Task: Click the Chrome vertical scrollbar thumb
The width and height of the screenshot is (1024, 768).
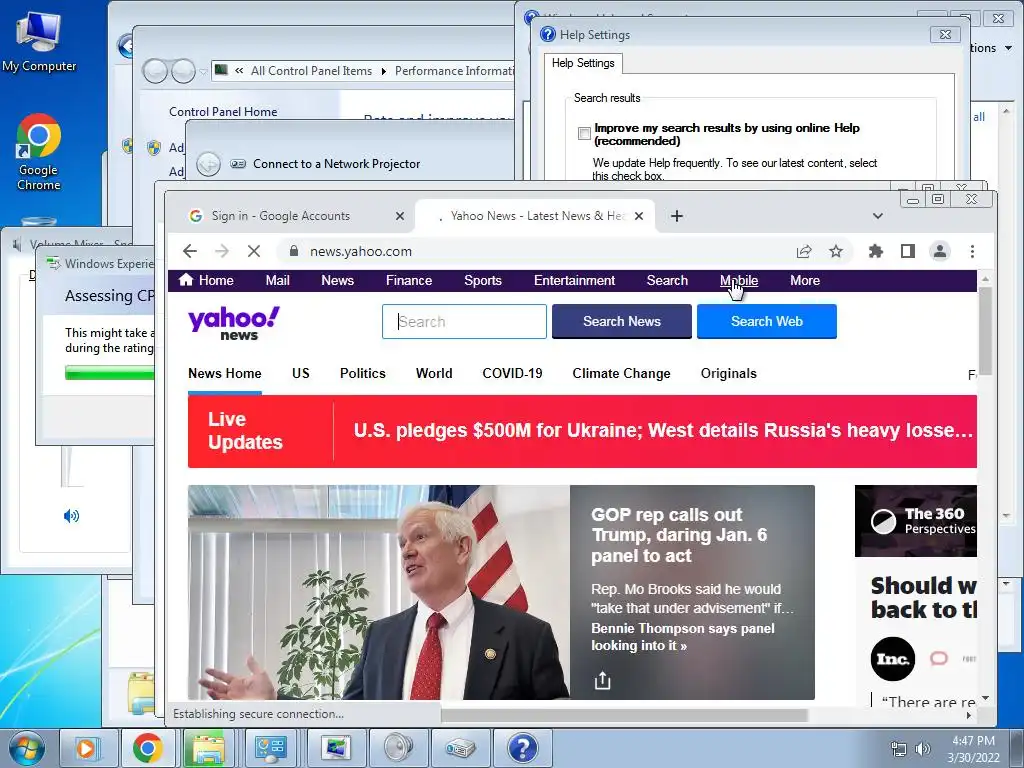Action: point(985,330)
